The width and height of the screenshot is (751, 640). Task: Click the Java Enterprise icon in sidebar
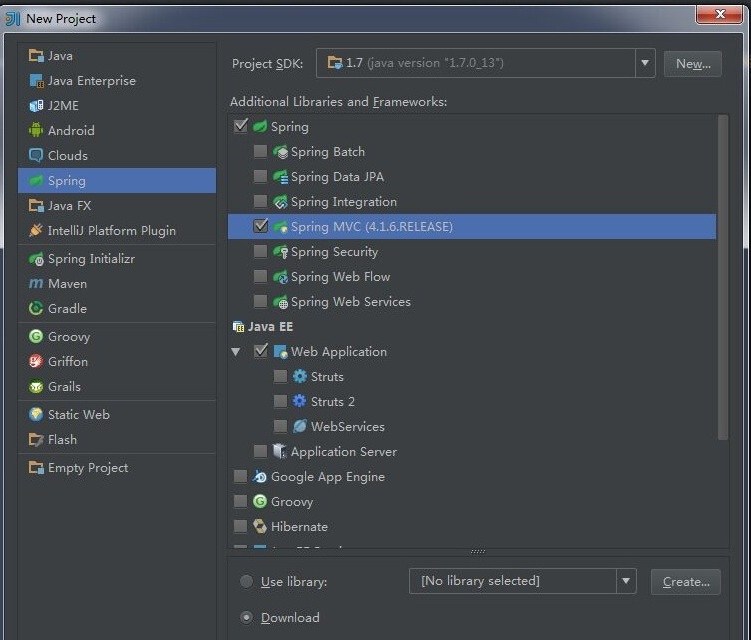click(x=36, y=80)
